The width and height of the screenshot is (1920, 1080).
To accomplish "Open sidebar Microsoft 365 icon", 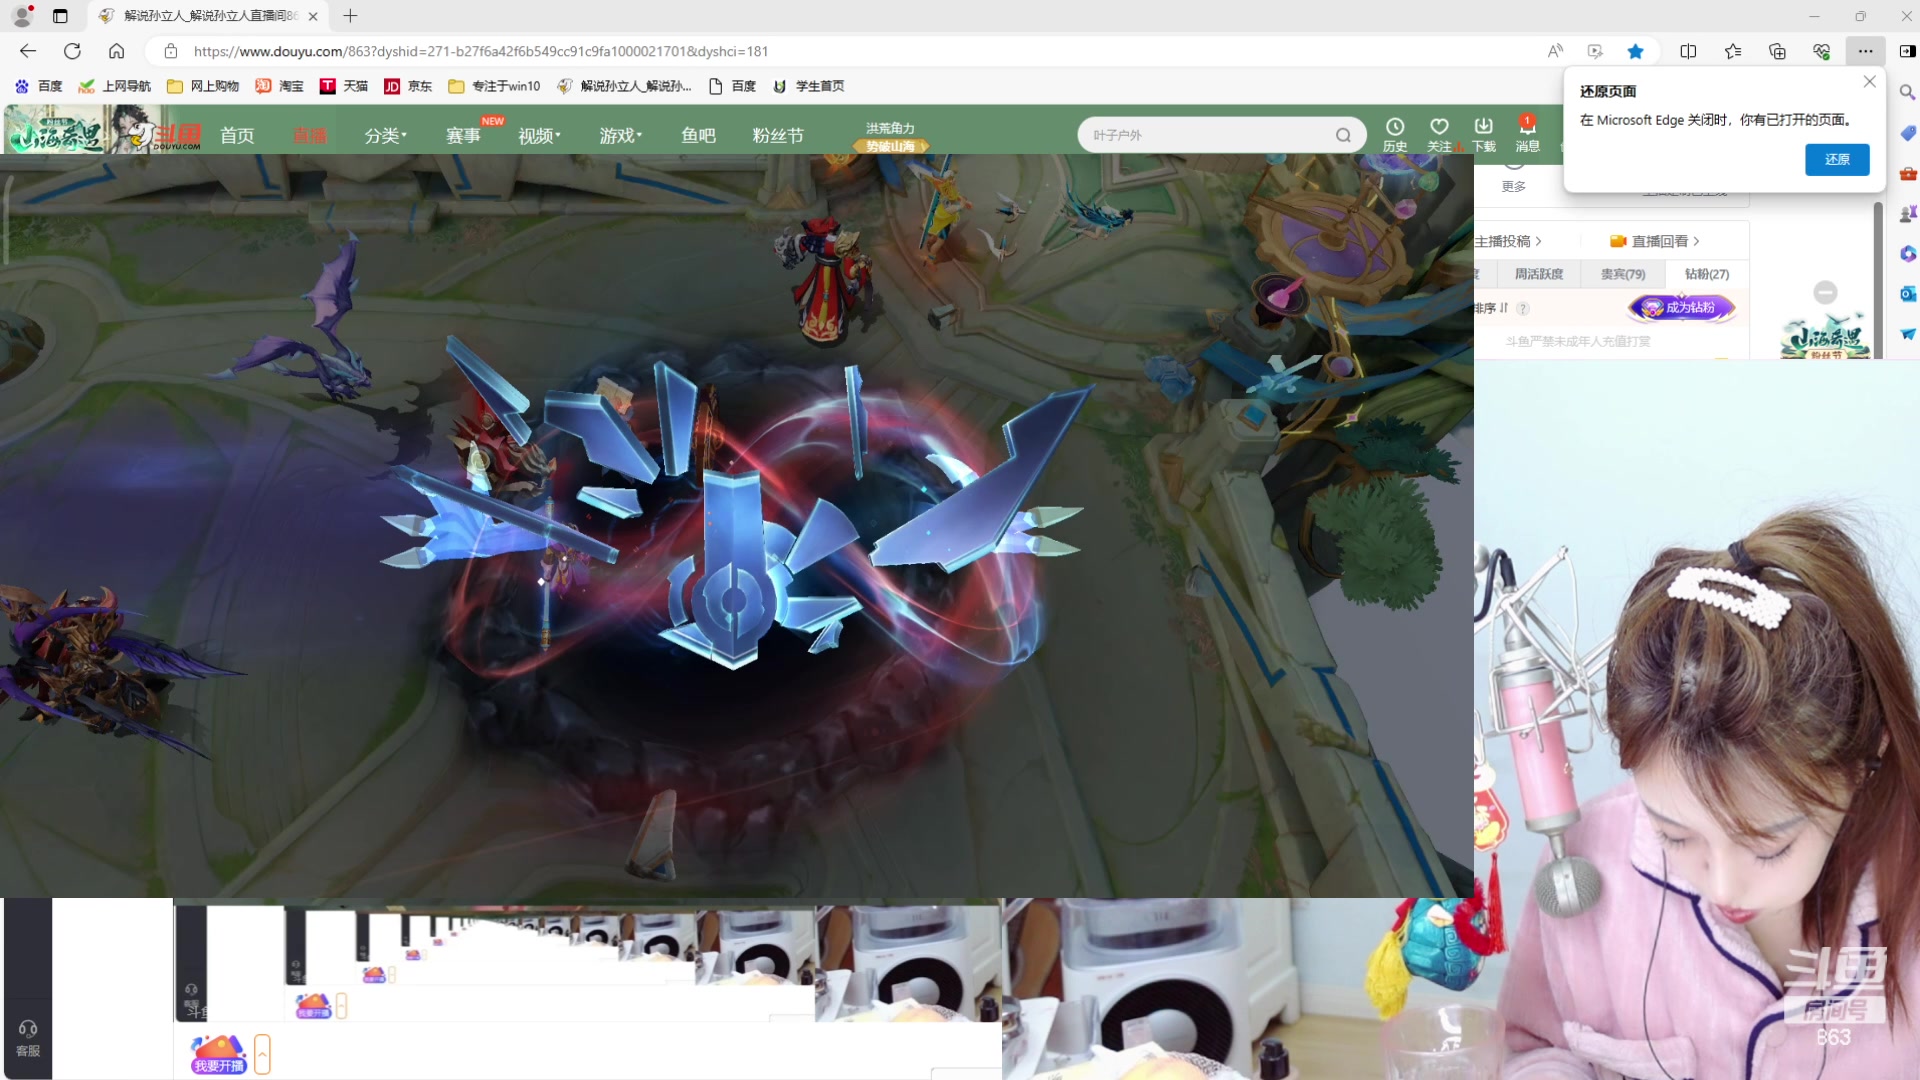I will (1907, 253).
